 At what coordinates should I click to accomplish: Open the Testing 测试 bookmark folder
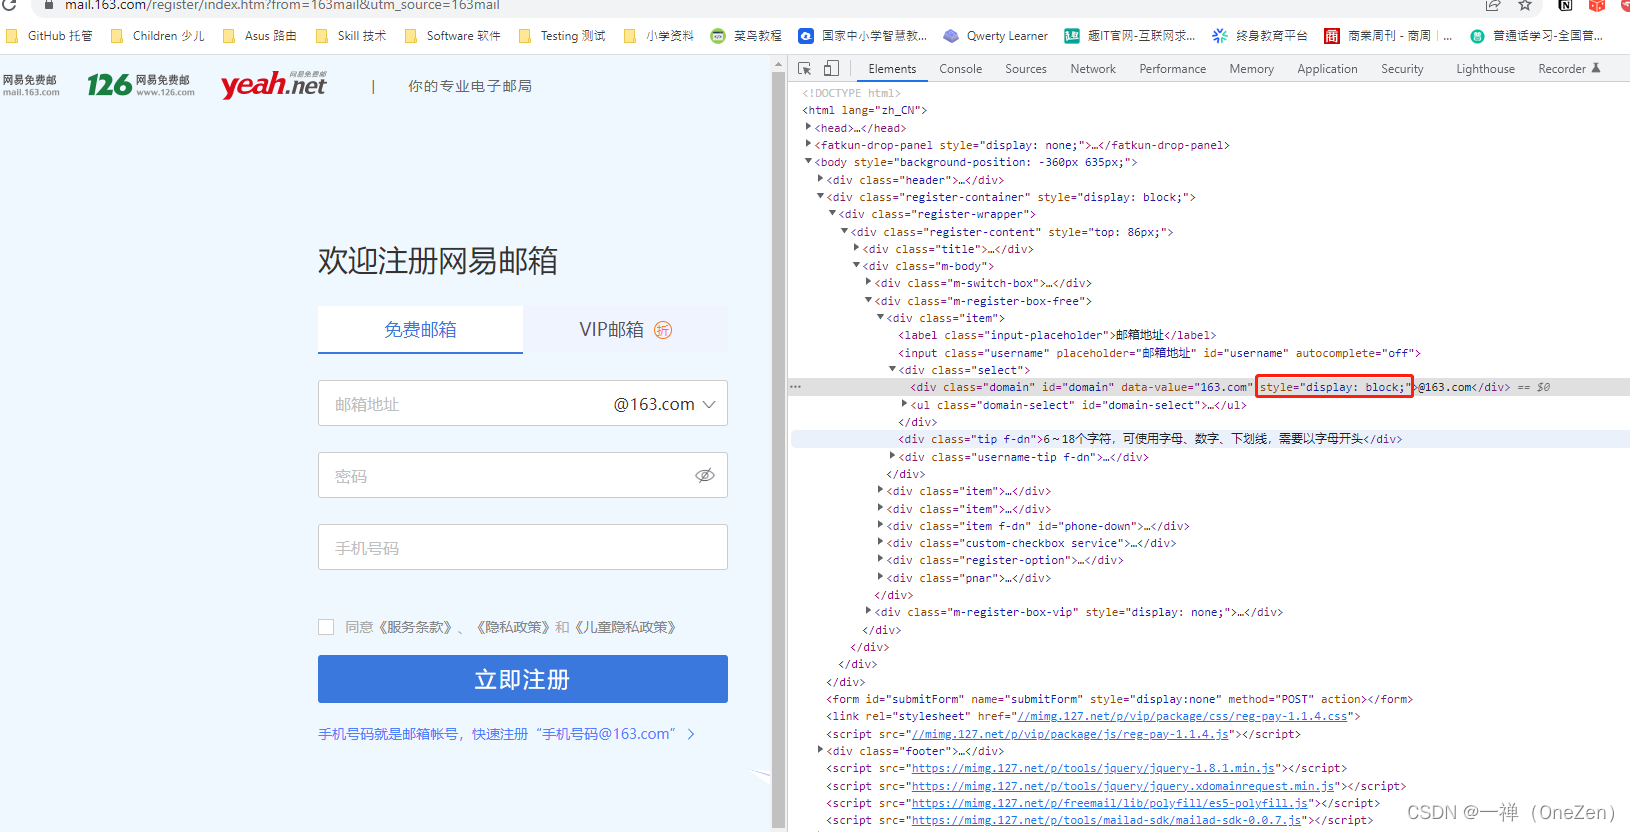pos(562,36)
